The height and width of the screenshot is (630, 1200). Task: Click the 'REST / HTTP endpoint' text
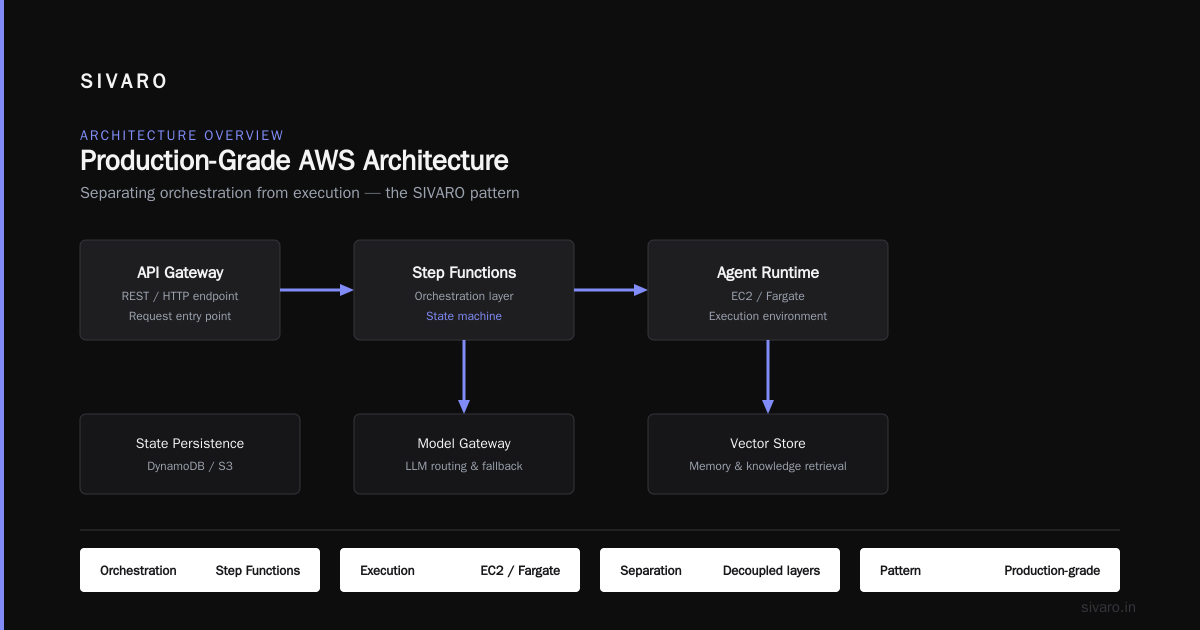[x=180, y=296]
